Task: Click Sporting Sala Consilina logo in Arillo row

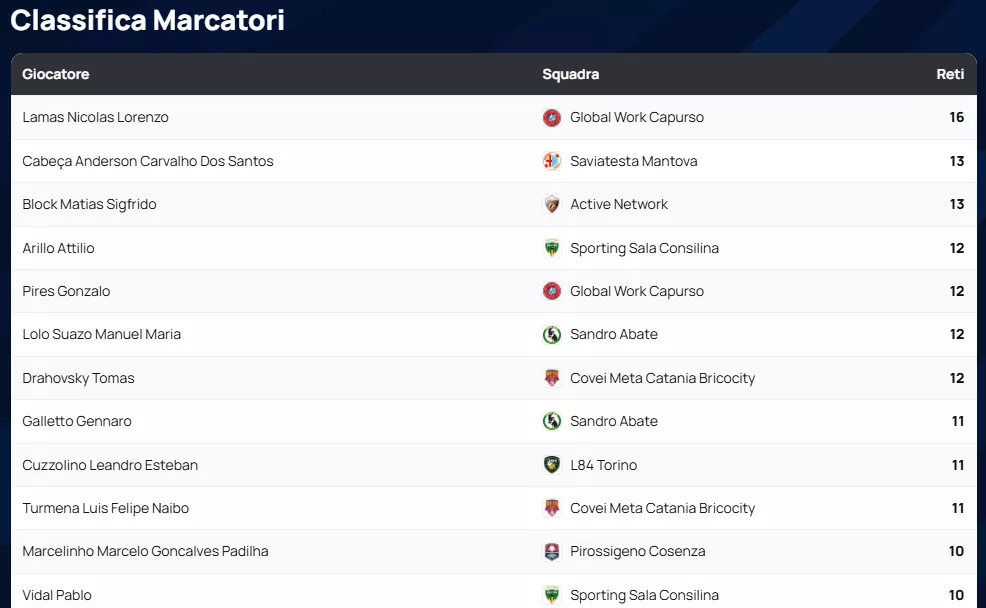Action: coord(552,248)
